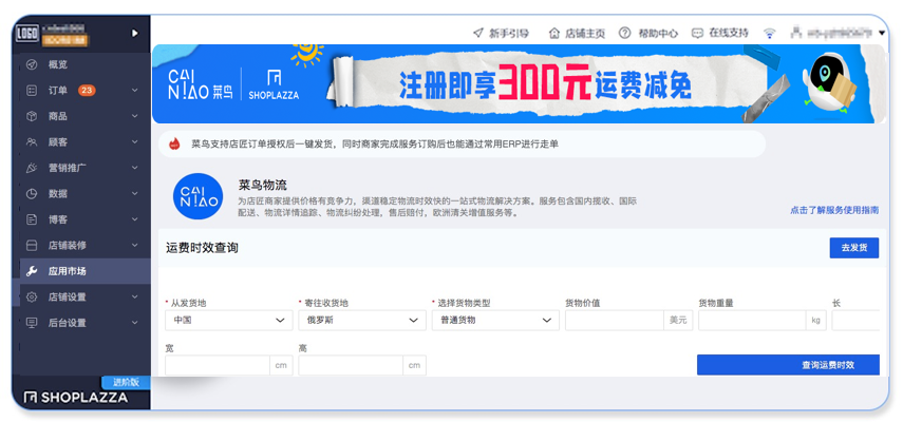This screenshot has width=904, height=422.
Task: Click the 货物重量 input field
Action: click(752, 320)
